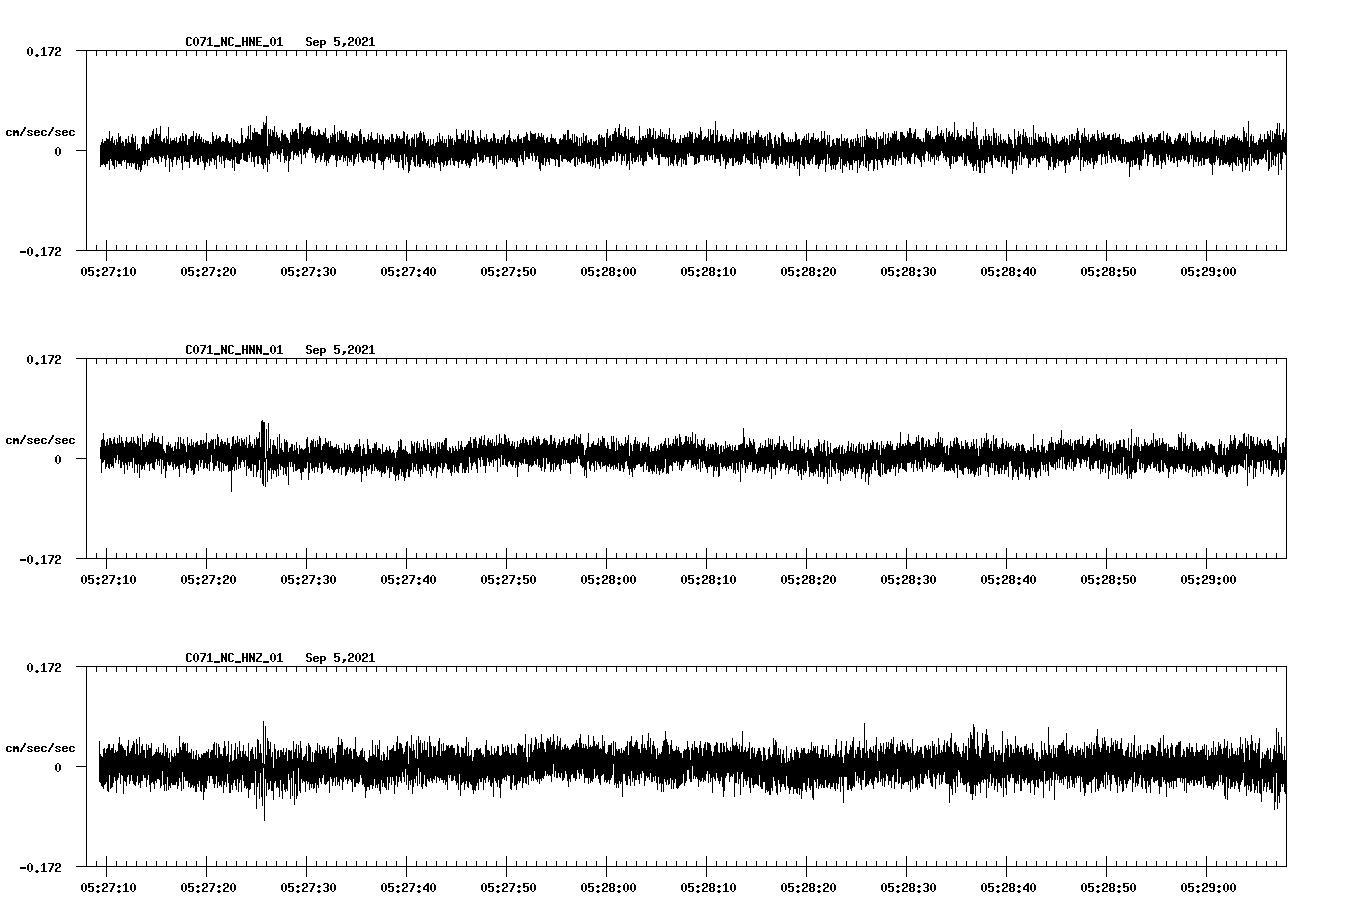1358x924 pixels.
Task: Click the 0.172 upper limit on HNZ plot
Action: (43, 667)
